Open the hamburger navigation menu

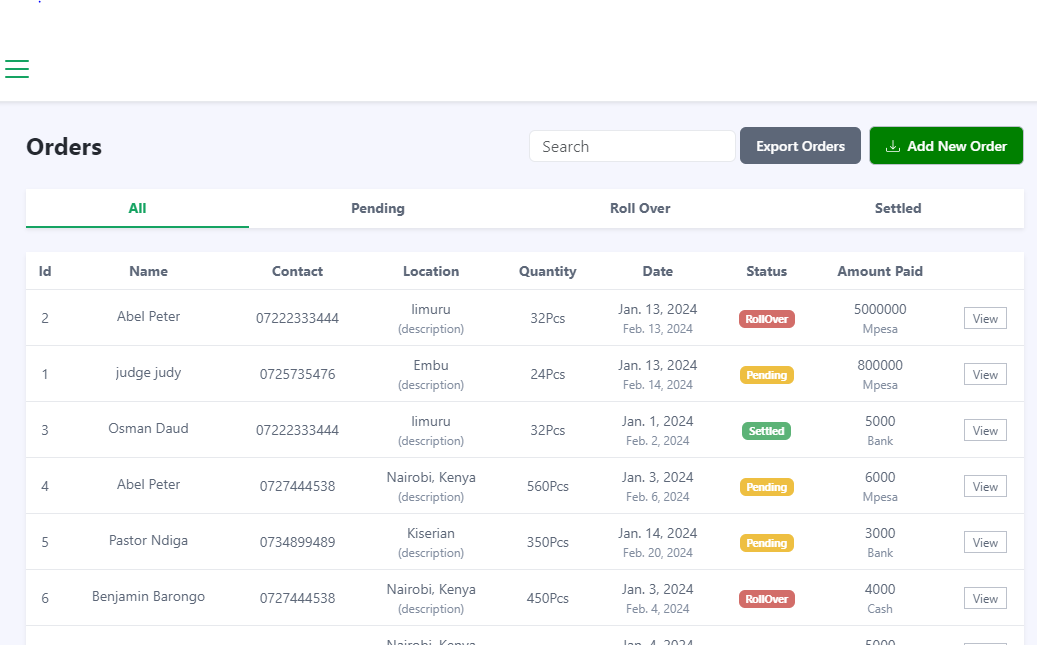pos(17,69)
